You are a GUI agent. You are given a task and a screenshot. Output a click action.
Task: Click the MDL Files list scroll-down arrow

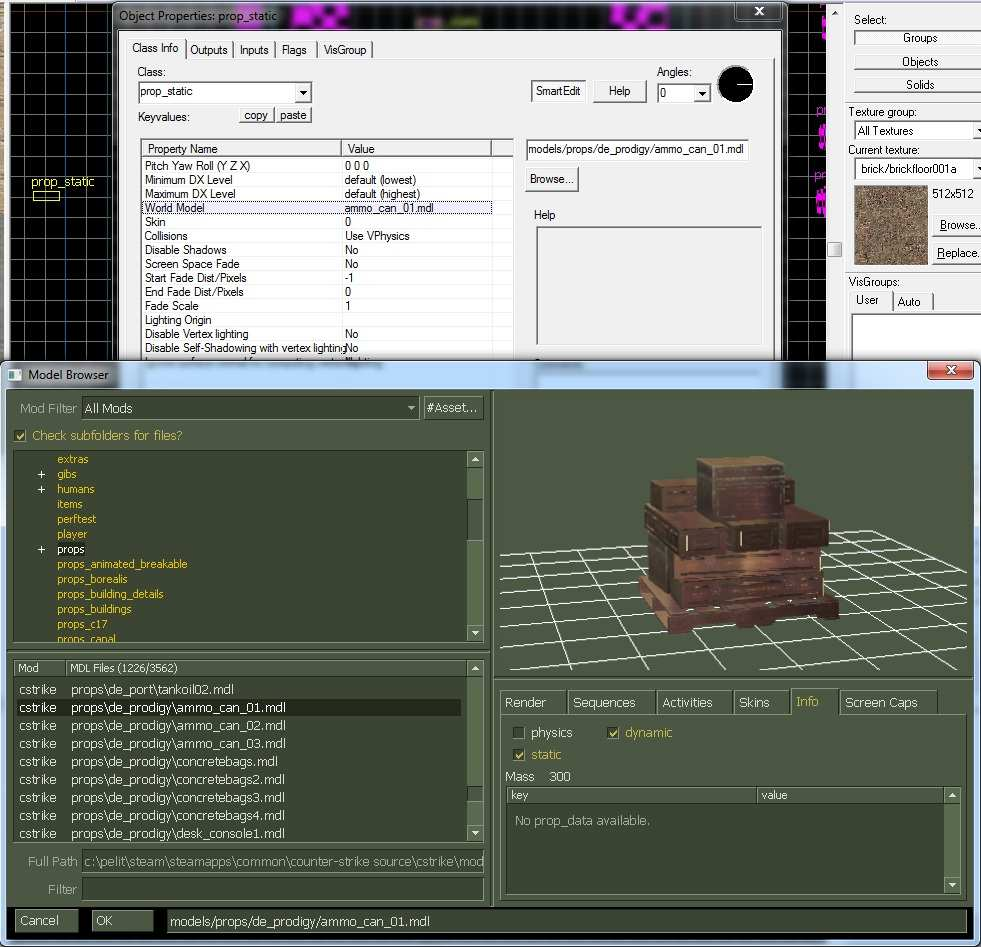pos(475,833)
